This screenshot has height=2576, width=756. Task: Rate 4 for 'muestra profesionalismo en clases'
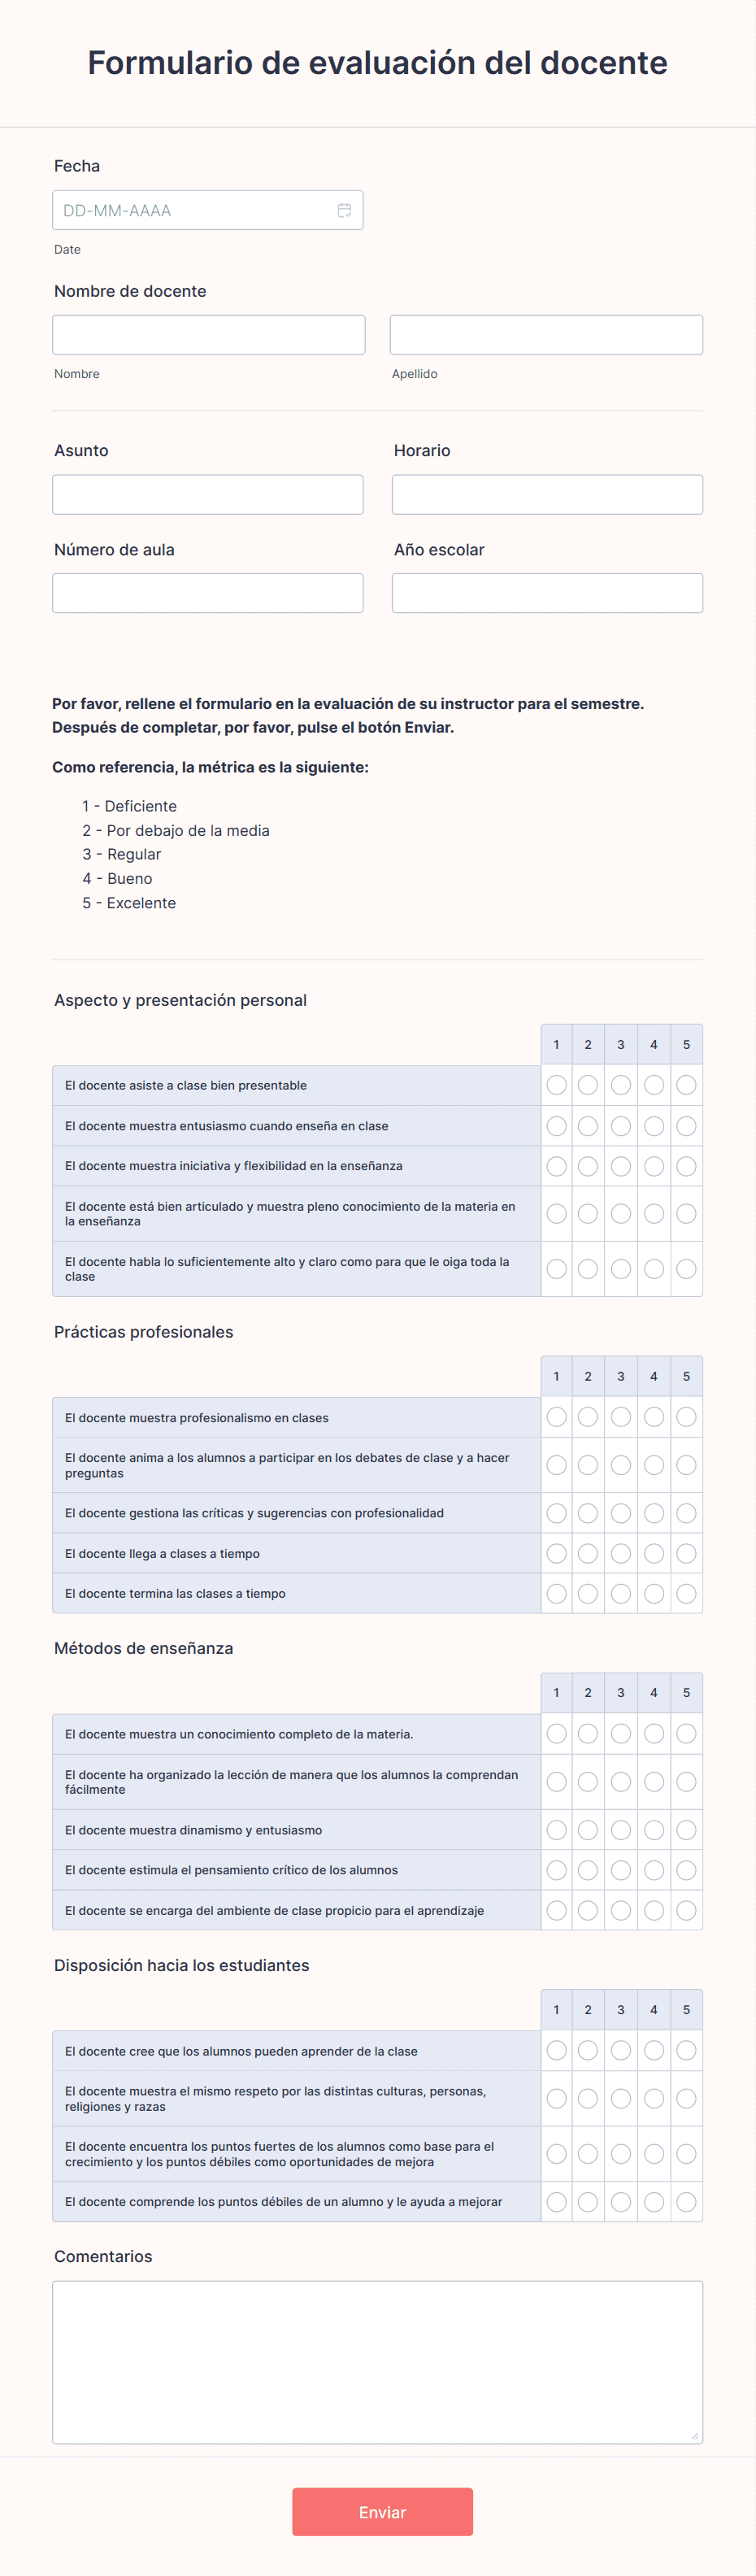point(654,1417)
